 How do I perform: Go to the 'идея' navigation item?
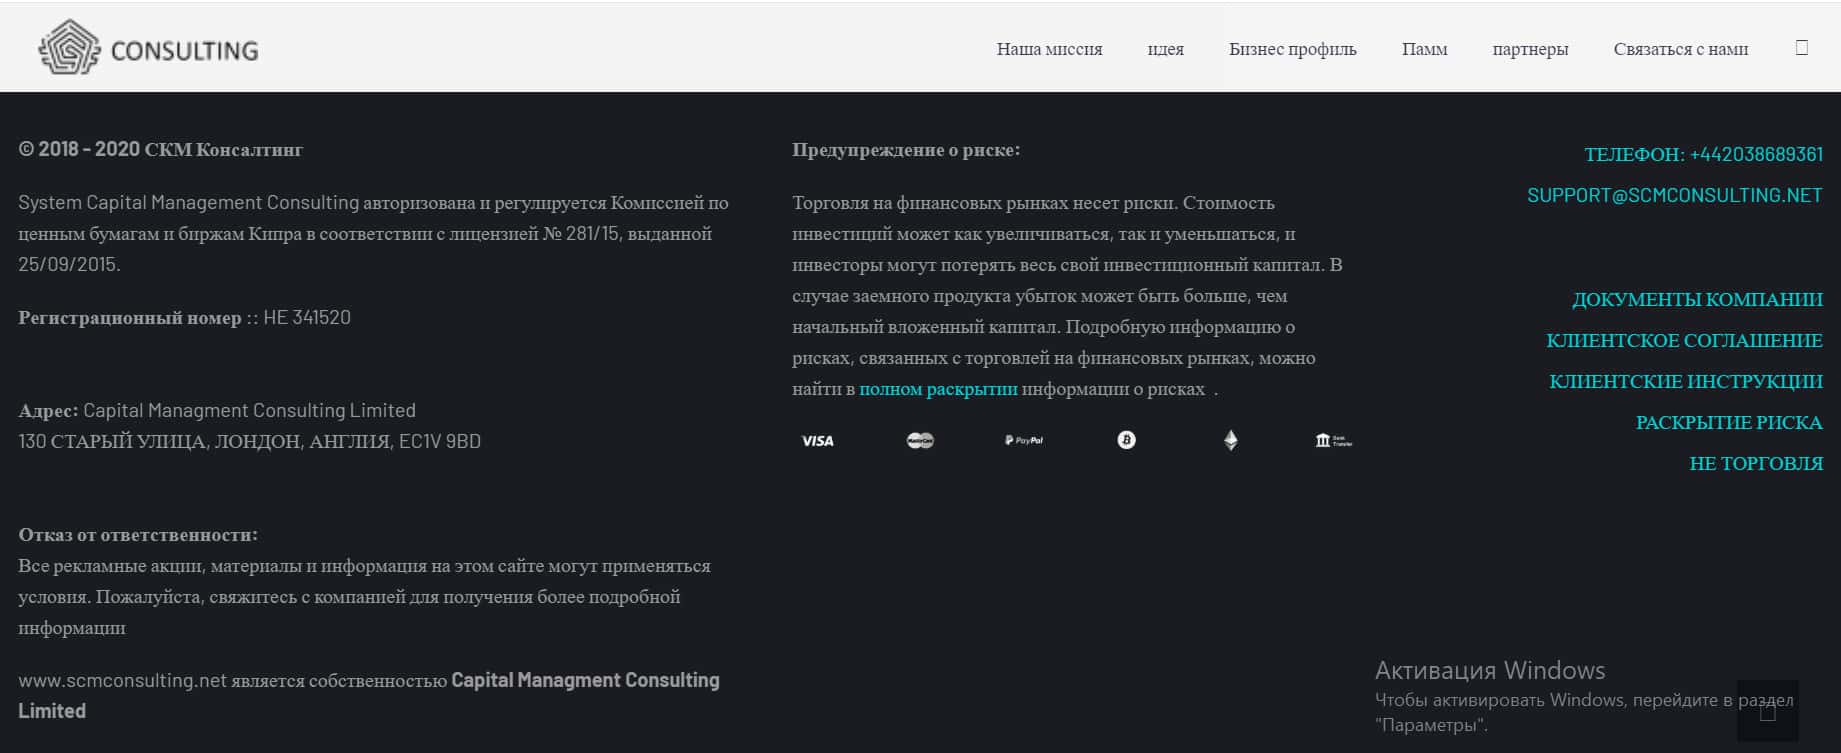tap(1165, 49)
